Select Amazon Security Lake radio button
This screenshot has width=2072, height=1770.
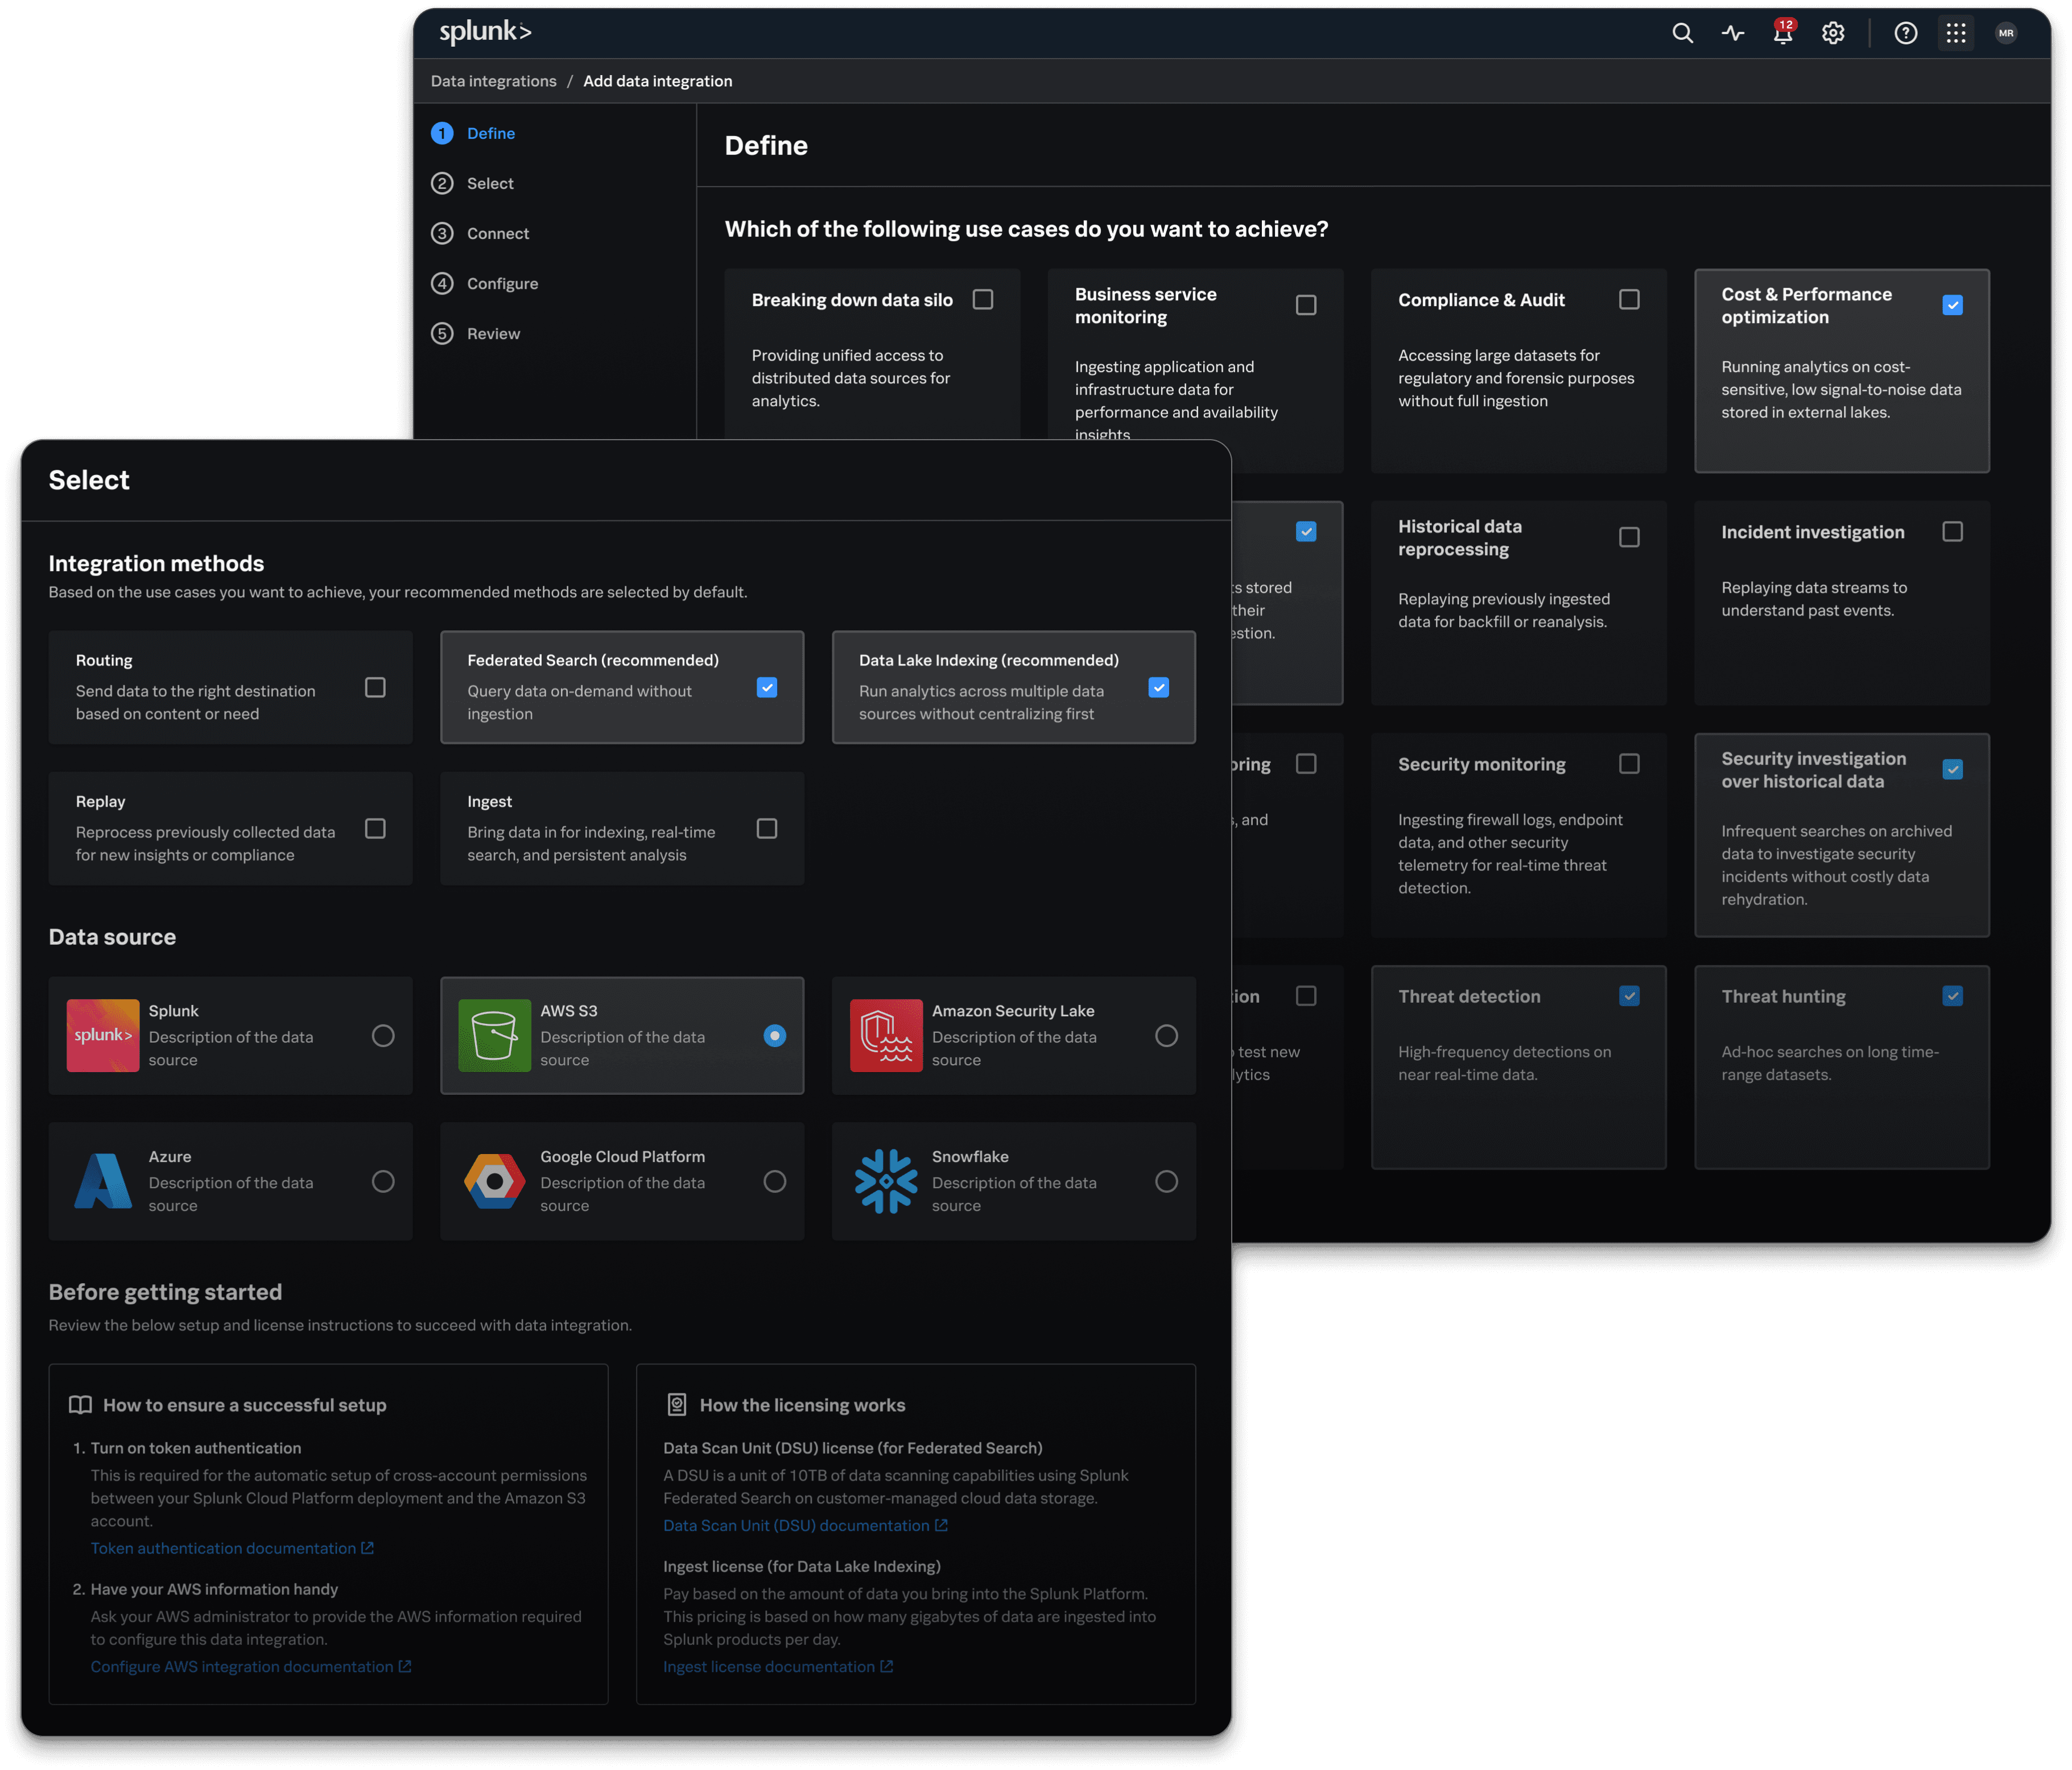click(x=1165, y=1036)
